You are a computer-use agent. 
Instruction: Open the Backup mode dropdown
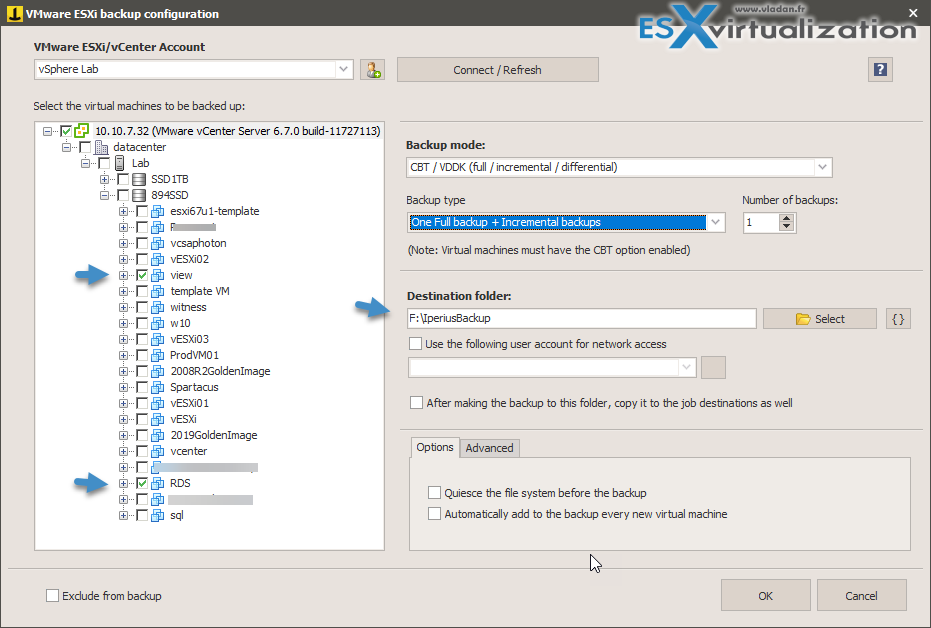pos(822,167)
